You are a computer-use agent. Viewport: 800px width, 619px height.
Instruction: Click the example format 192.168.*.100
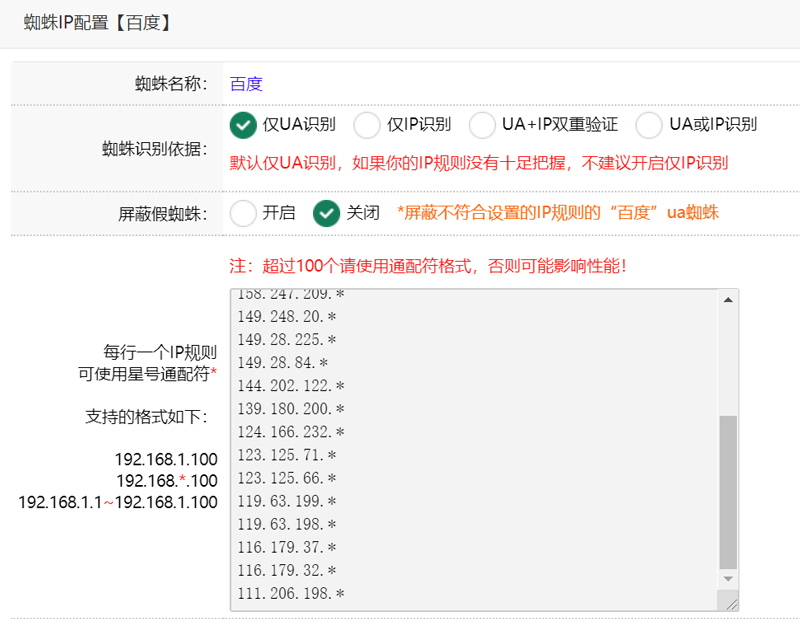pyautogui.click(x=167, y=481)
